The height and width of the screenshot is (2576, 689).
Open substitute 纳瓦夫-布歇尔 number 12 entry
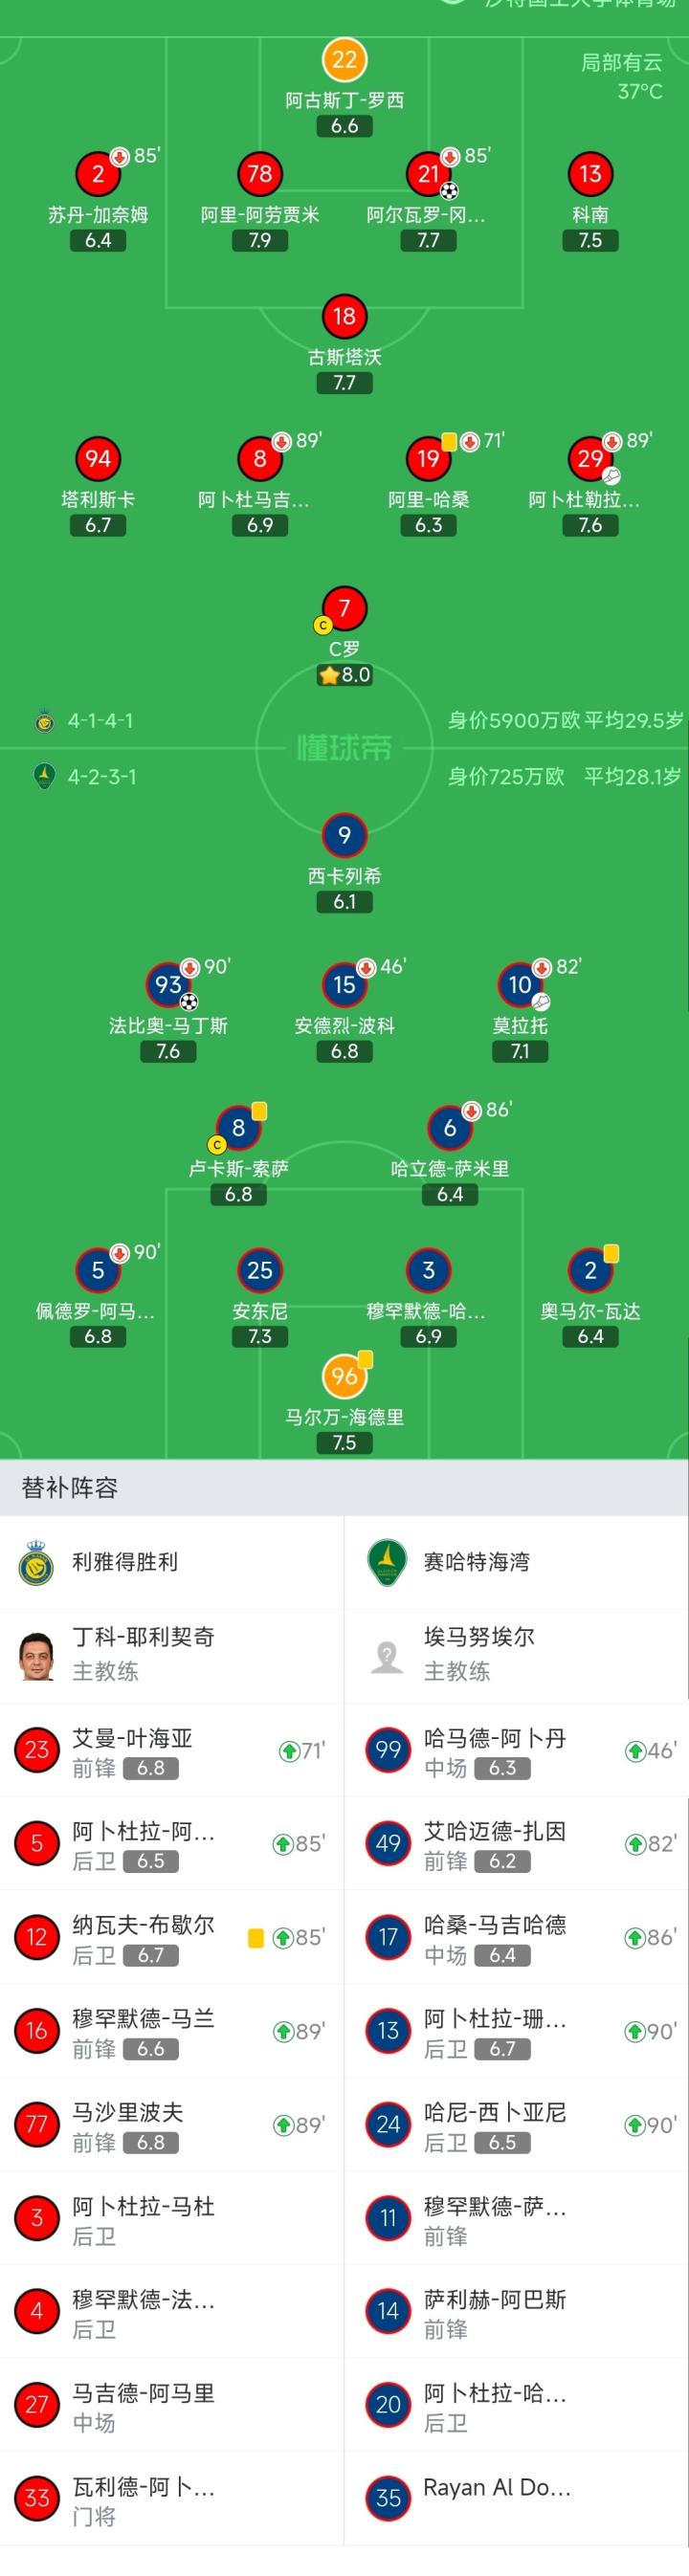click(x=172, y=1938)
